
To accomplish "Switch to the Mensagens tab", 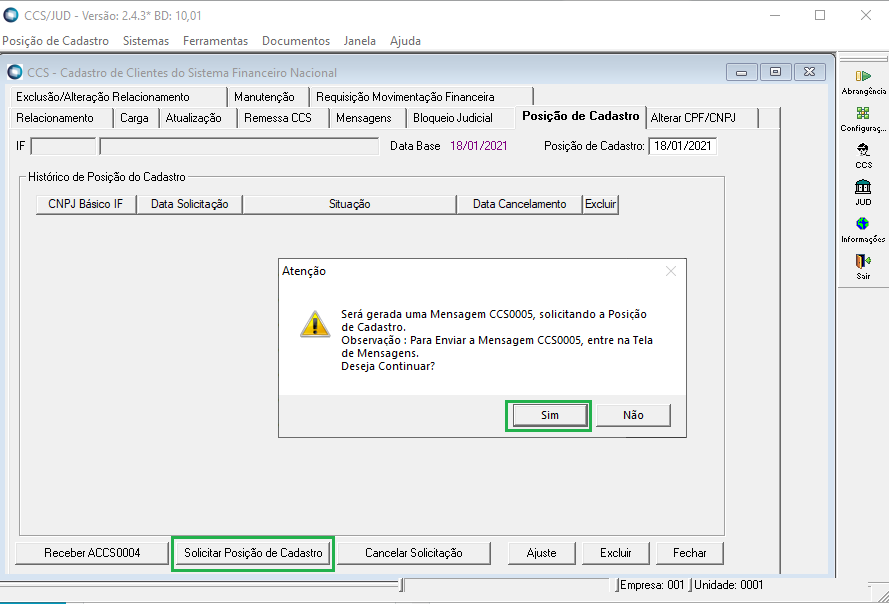I will tap(367, 118).
